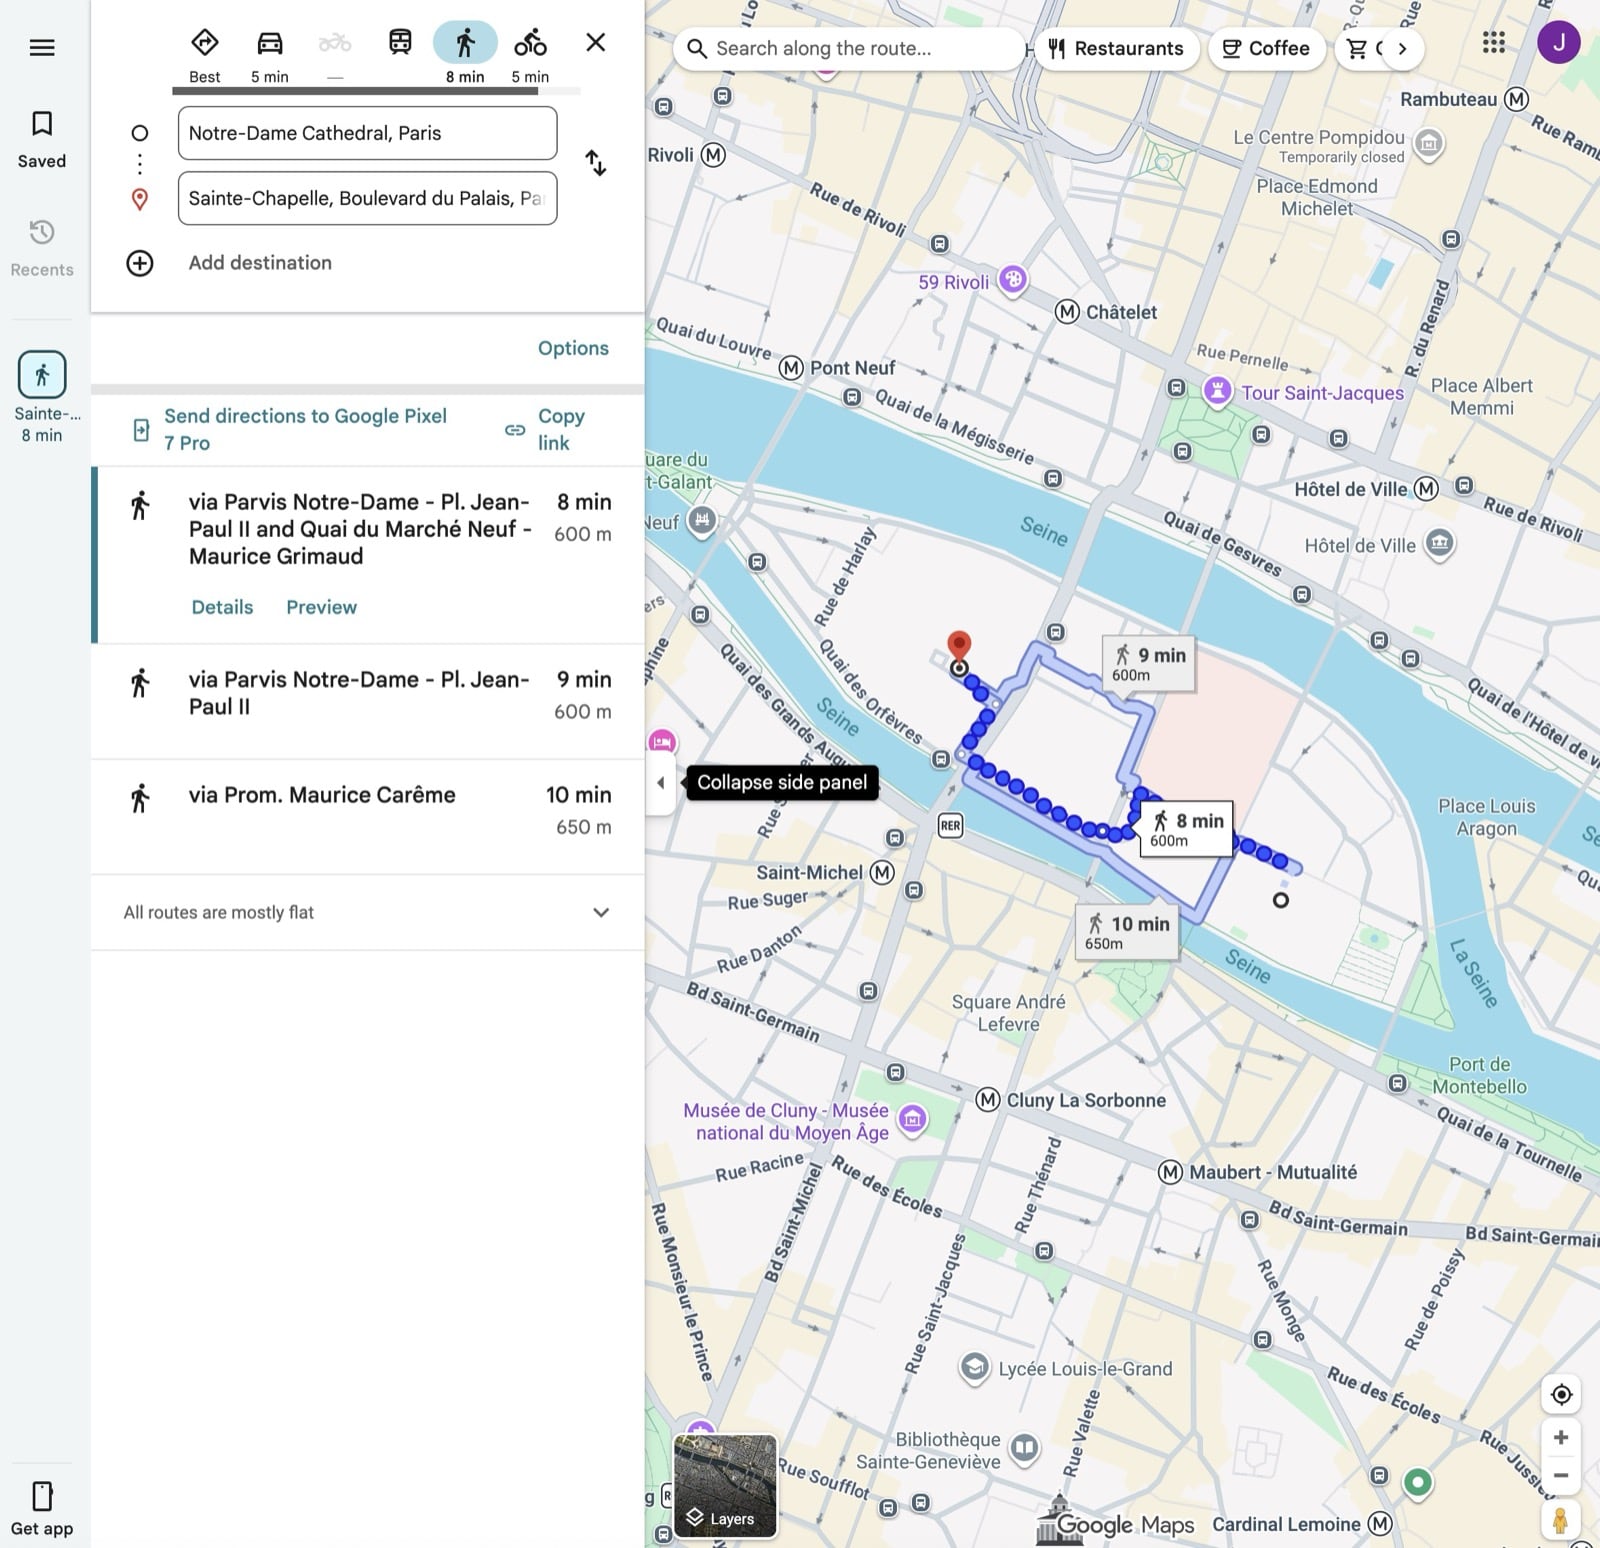Open the Layers map thumbnail
Screen dimensions: 1600x1548
coord(725,1486)
